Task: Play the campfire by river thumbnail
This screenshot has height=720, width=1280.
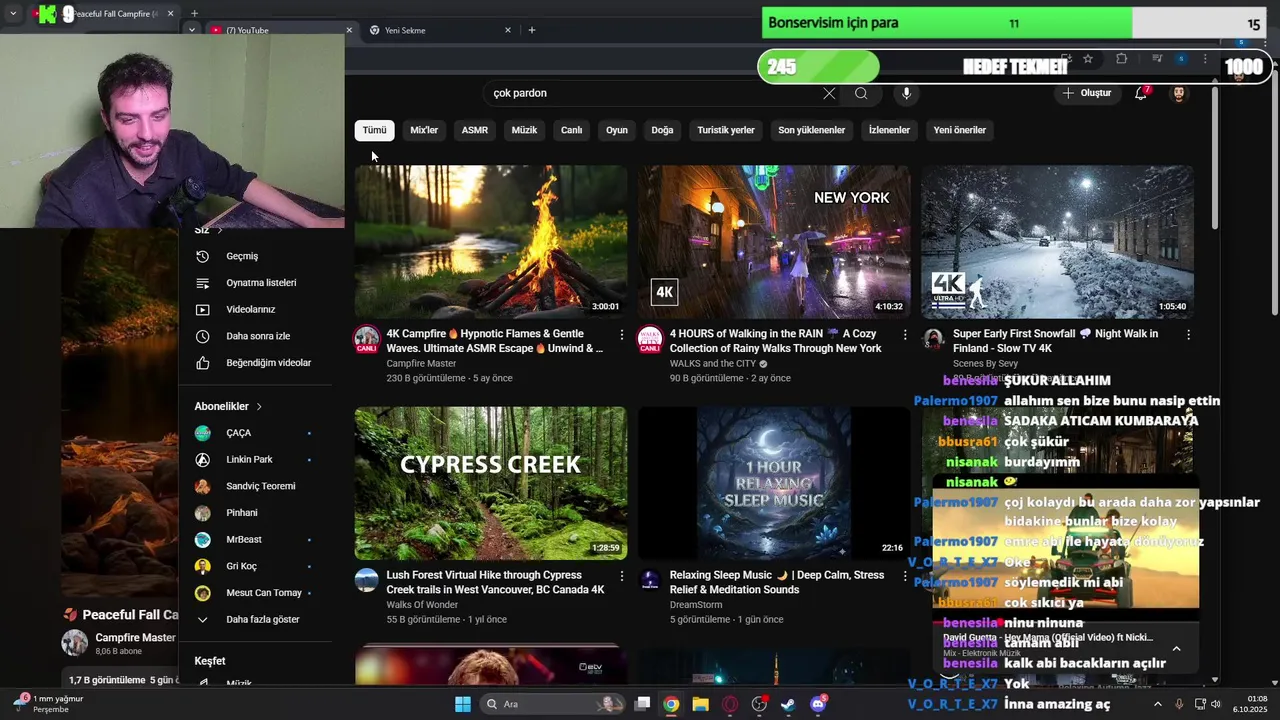Action: coord(491,242)
